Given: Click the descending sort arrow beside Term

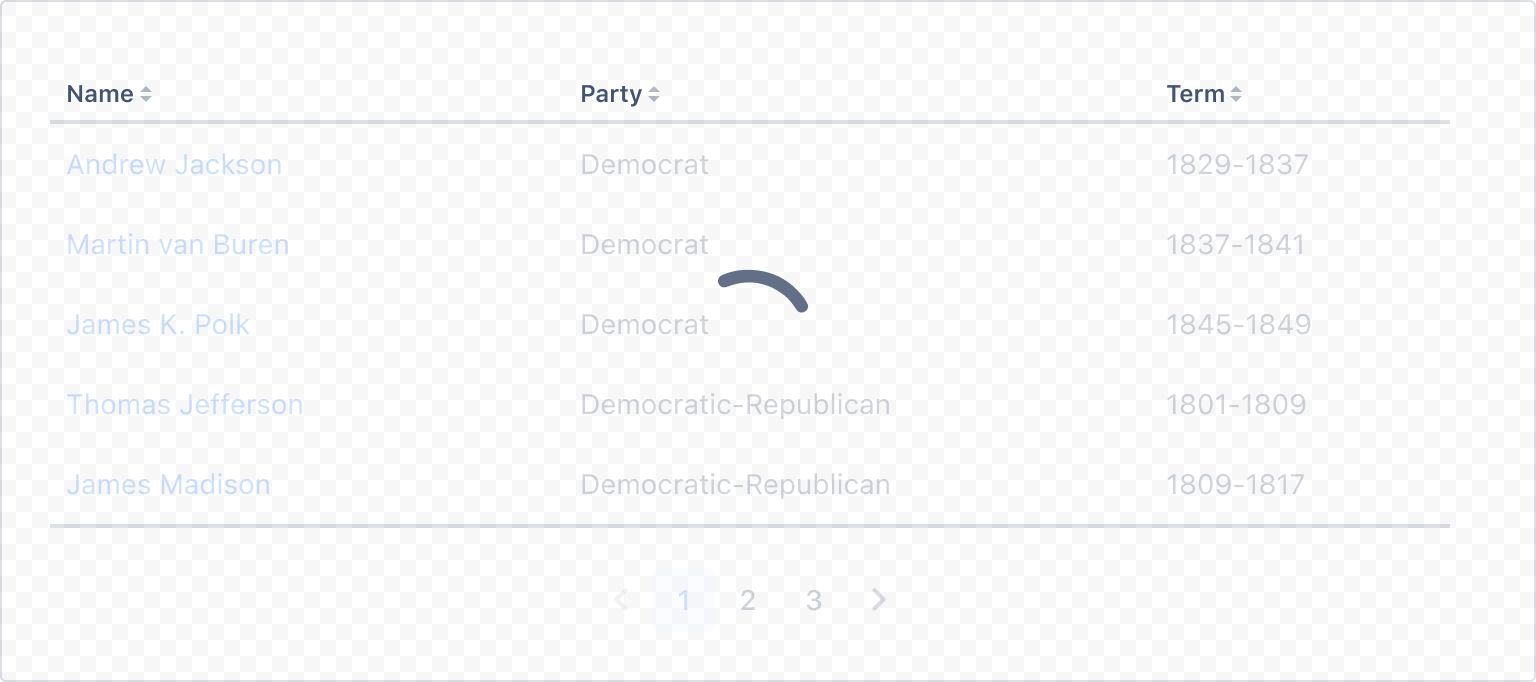Looking at the screenshot, I should click(x=1237, y=98).
